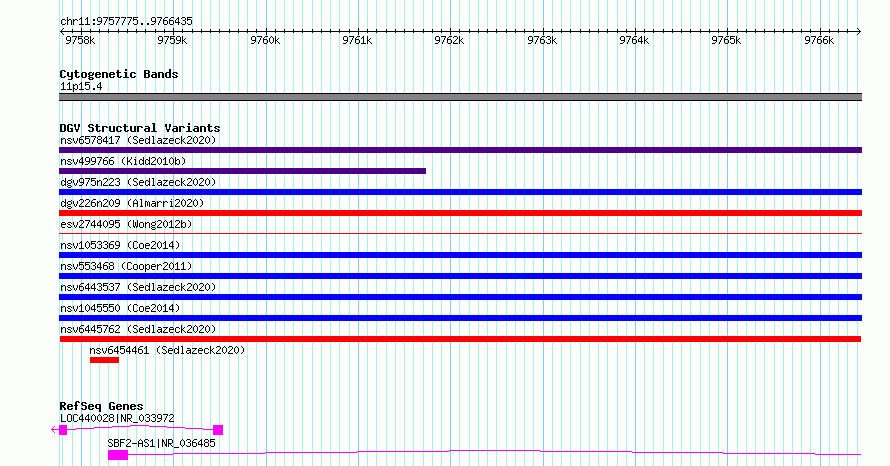This screenshot has width=890, height=466.
Task: Click the 9763k ruler tick label
Action: click(x=542, y=40)
